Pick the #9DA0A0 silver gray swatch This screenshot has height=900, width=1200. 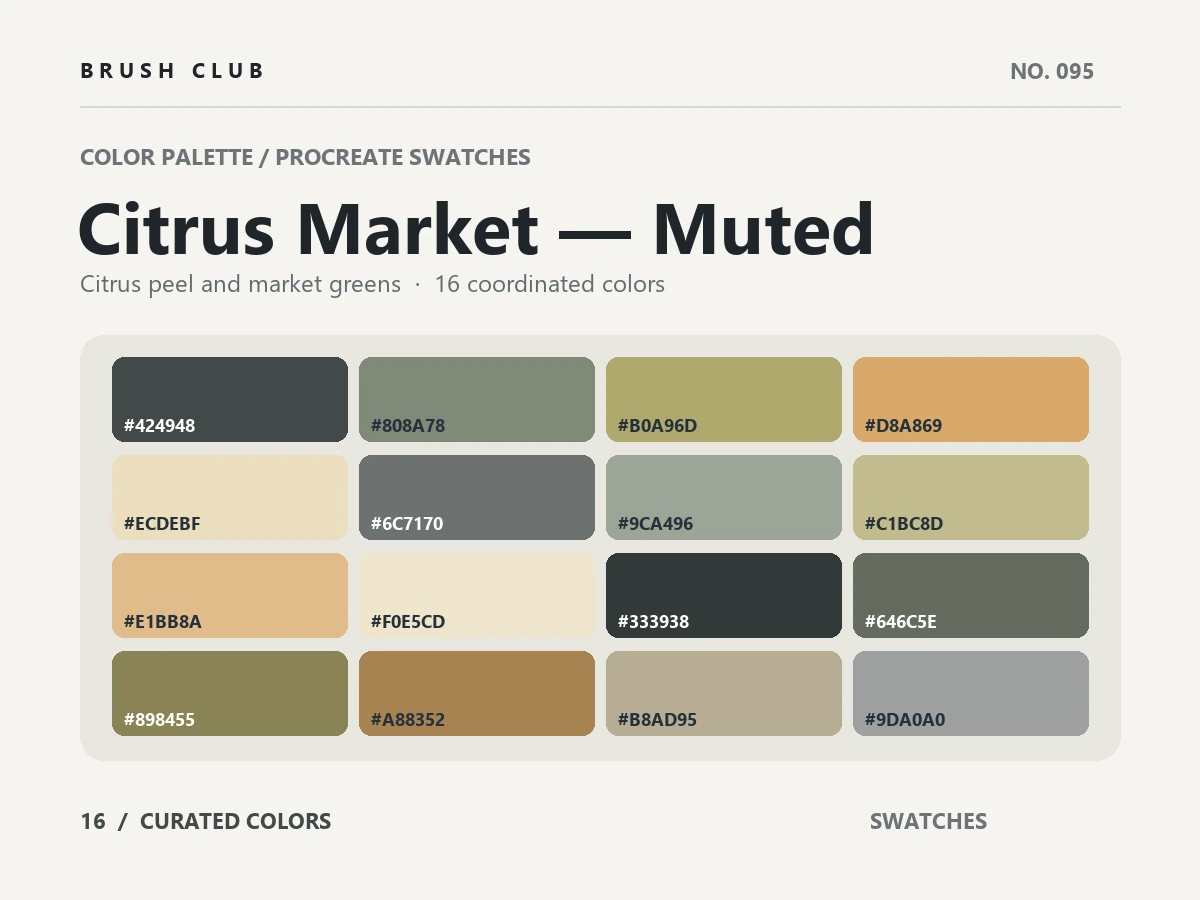(x=971, y=693)
